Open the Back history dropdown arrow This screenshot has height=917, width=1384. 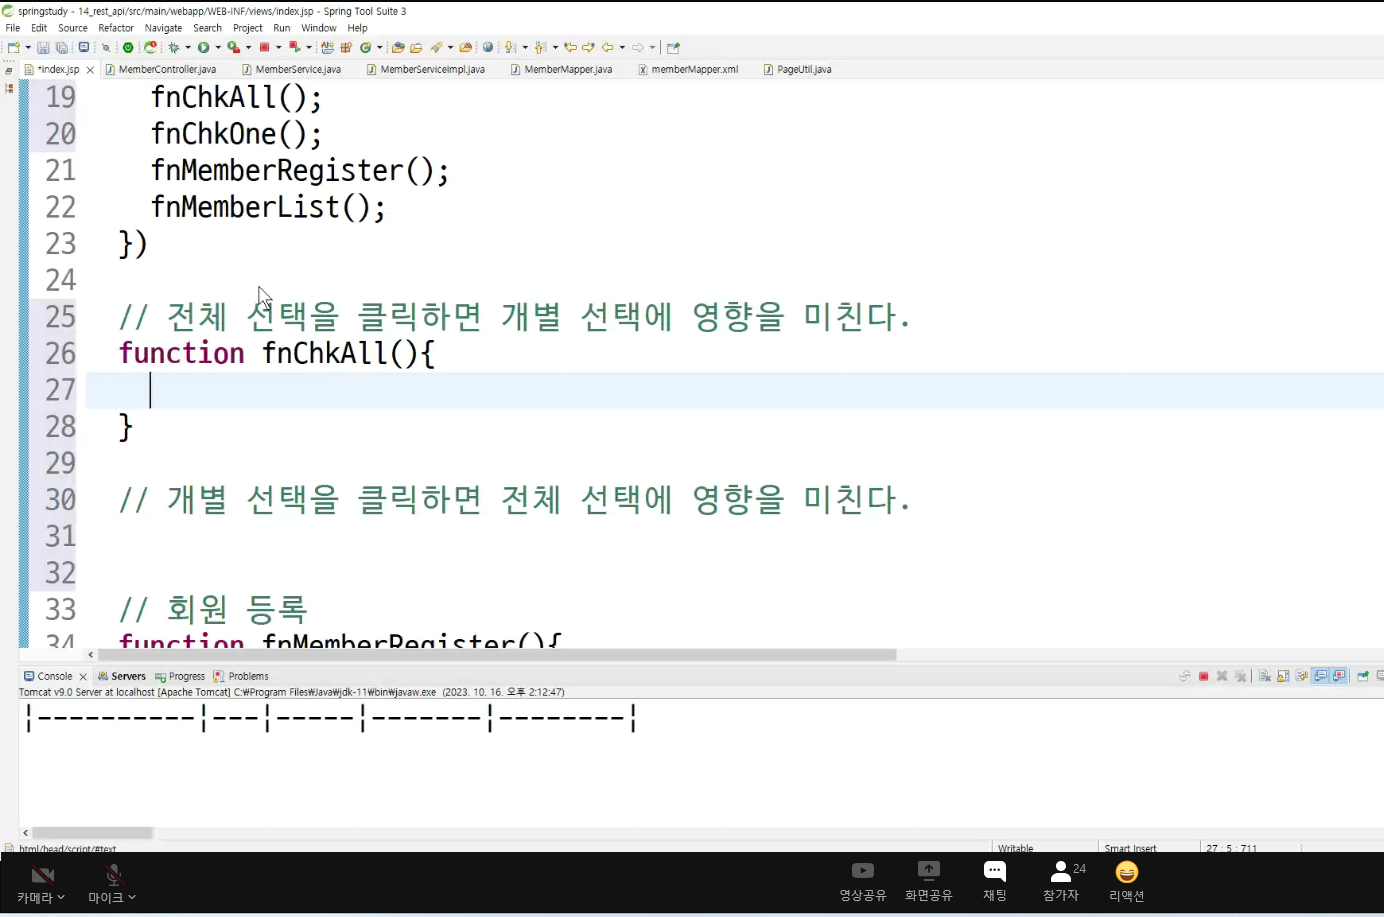[622, 47]
